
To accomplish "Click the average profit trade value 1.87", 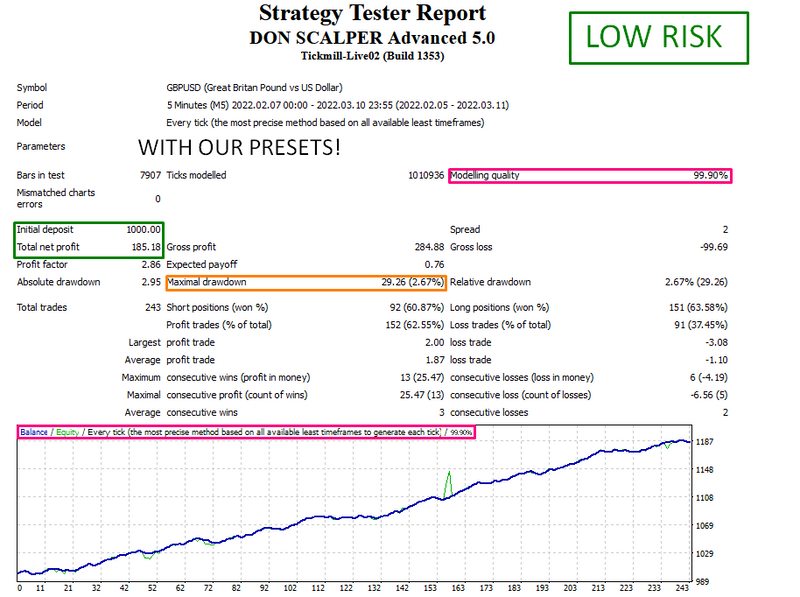I will (435, 360).
